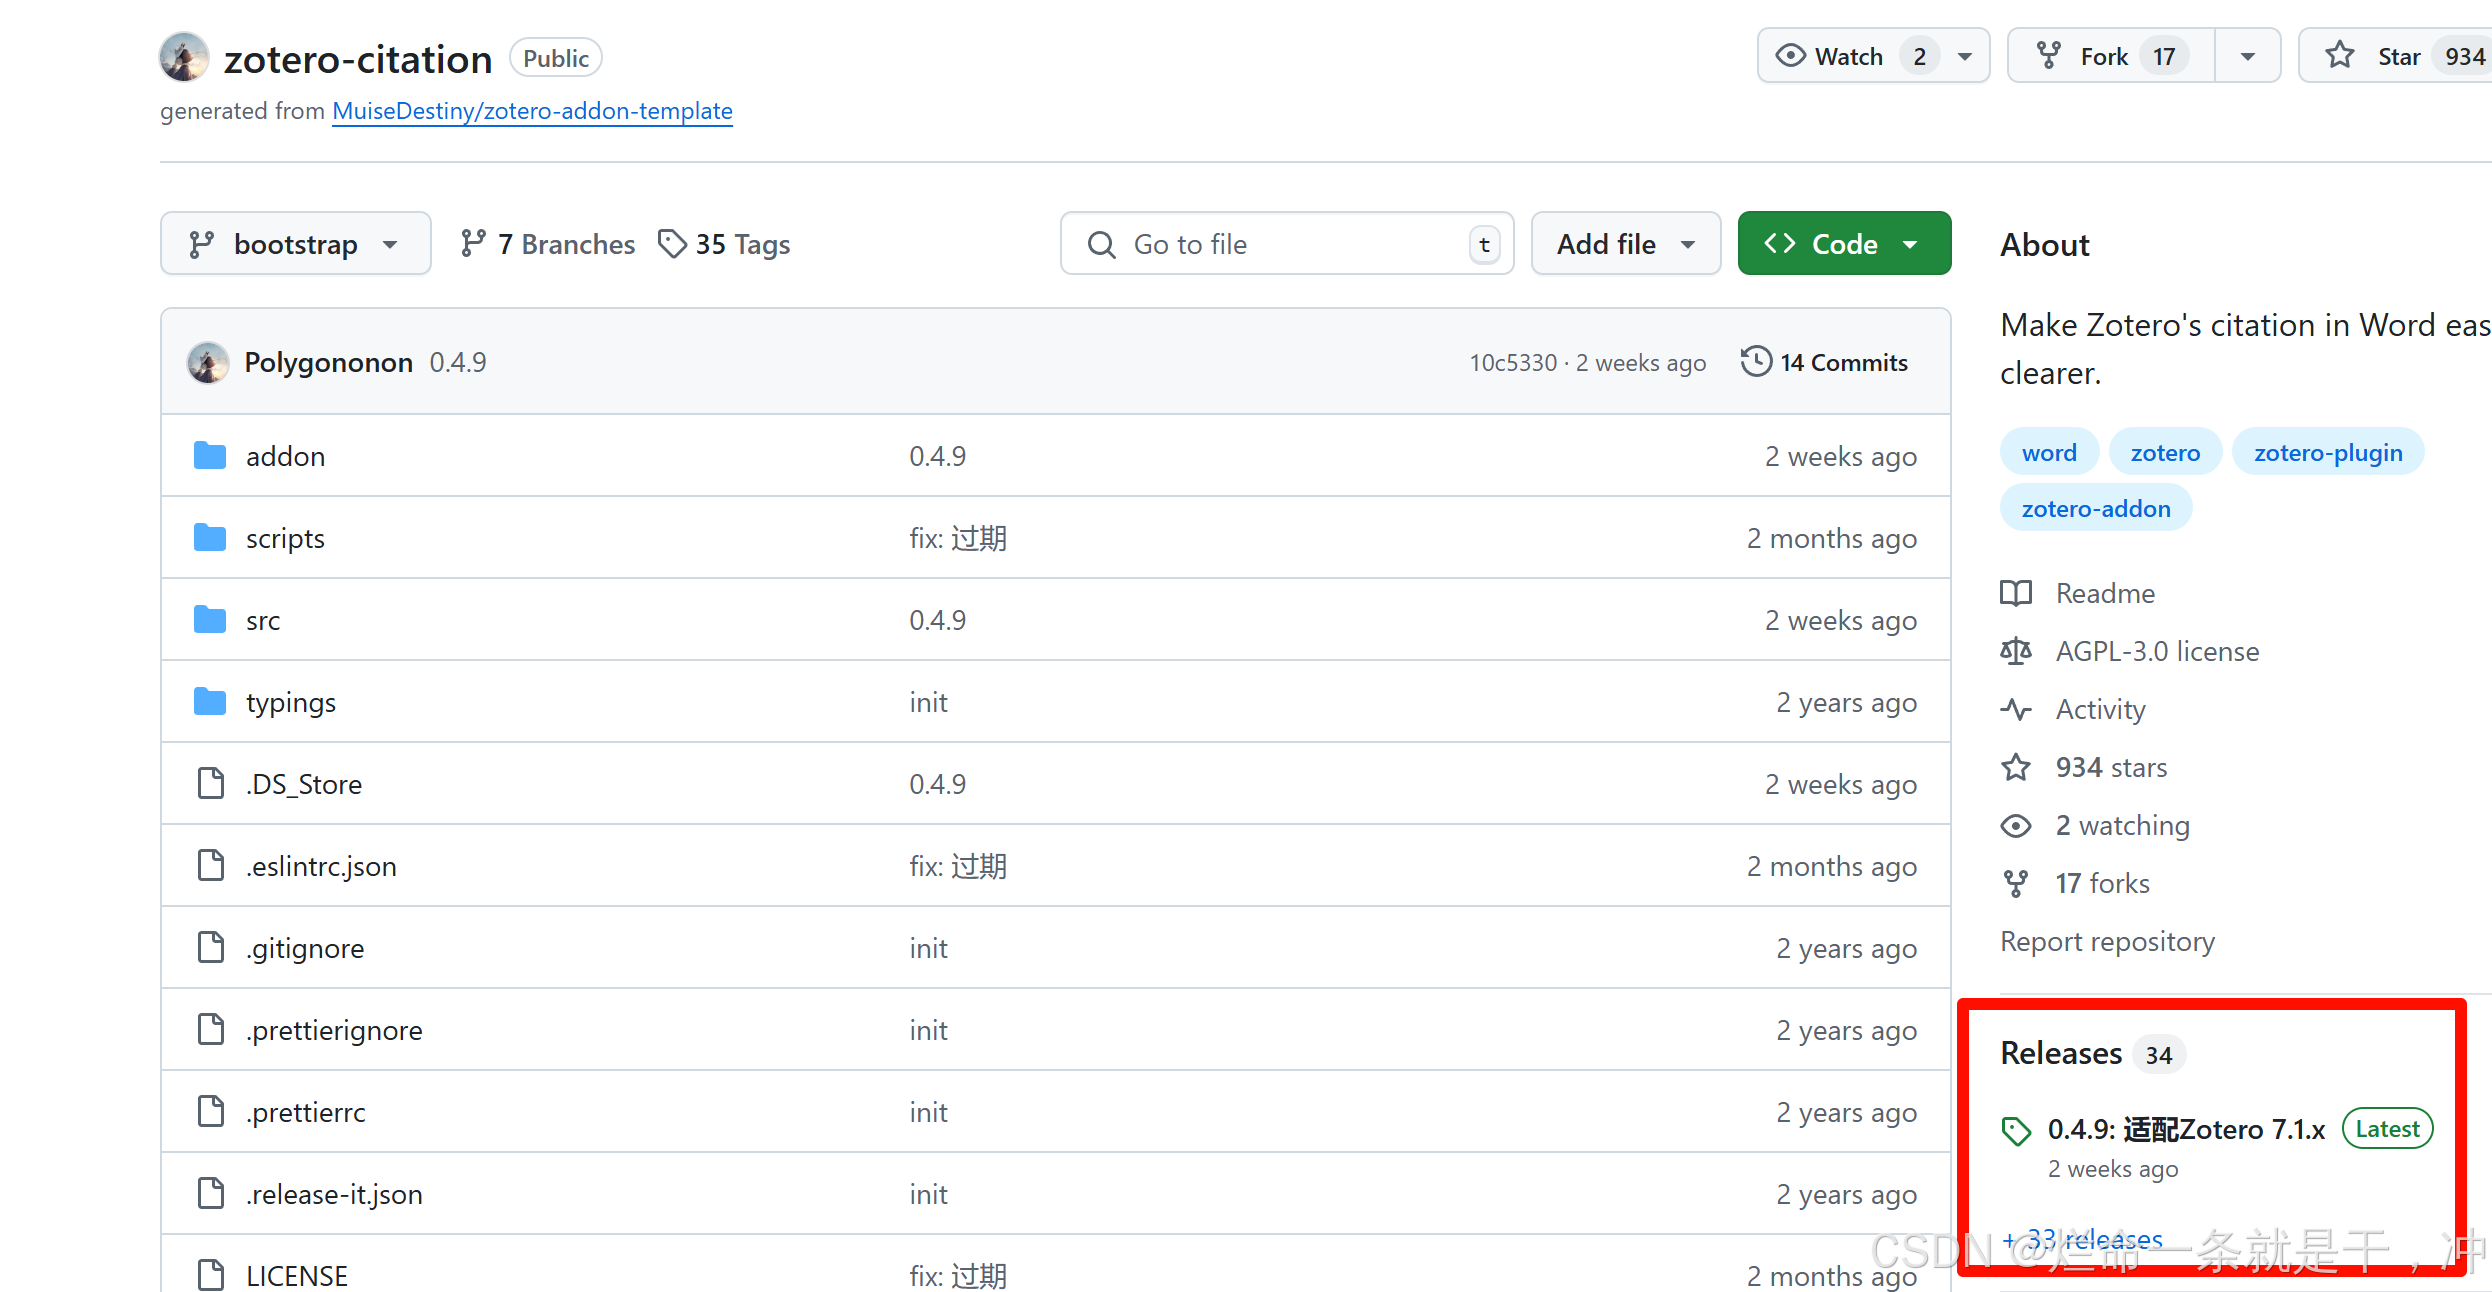This screenshot has width=2492, height=1292.
Task: Expand the Add file dropdown
Action: pos(1625,244)
